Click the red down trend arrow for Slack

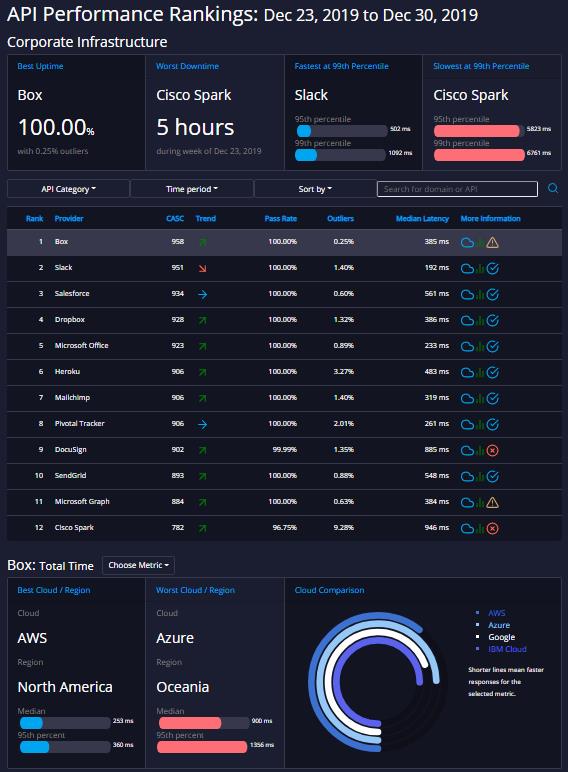point(202,268)
